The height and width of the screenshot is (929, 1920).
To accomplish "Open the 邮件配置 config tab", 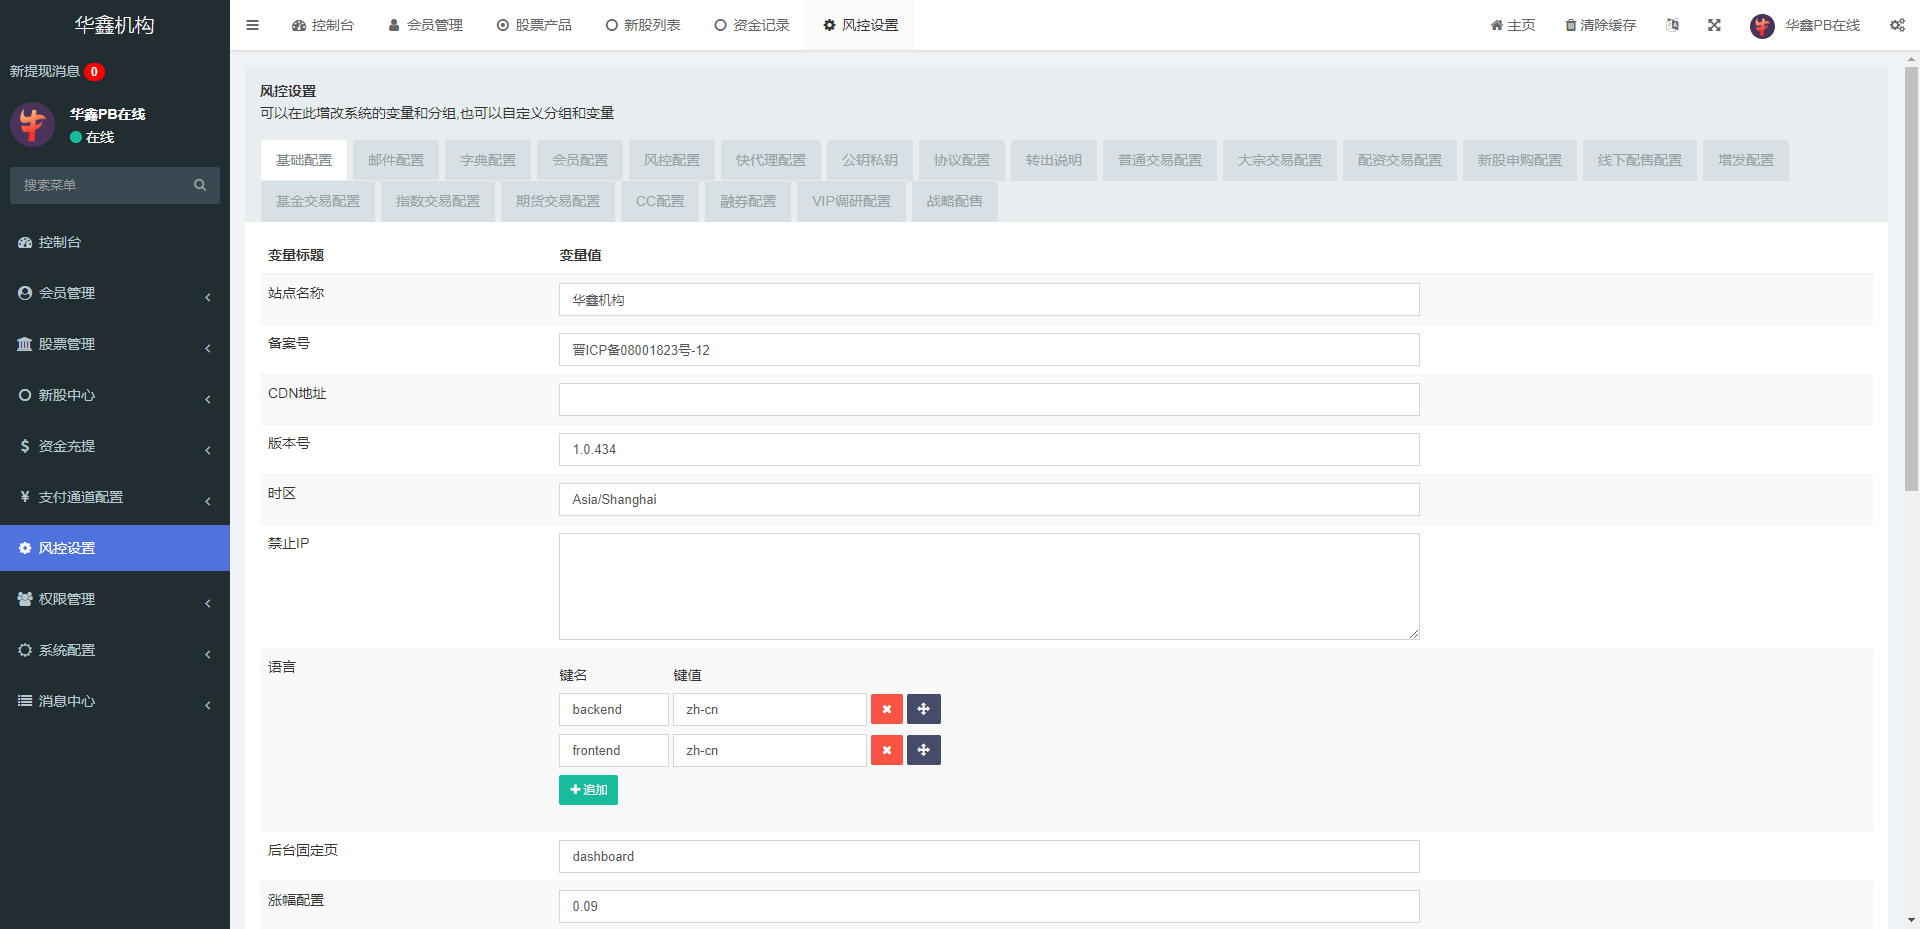I will (396, 160).
